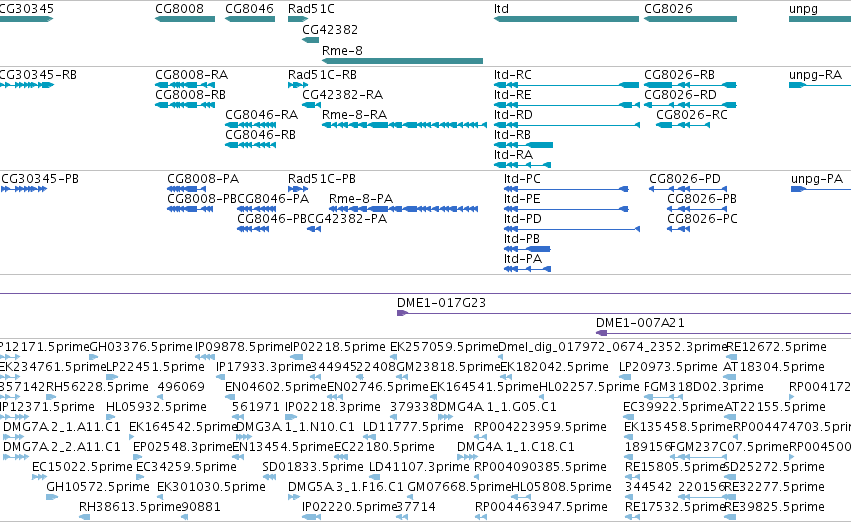The width and height of the screenshot is (851, 522).
Task: Select the LP20973.5prime EST
Action: 625,378
